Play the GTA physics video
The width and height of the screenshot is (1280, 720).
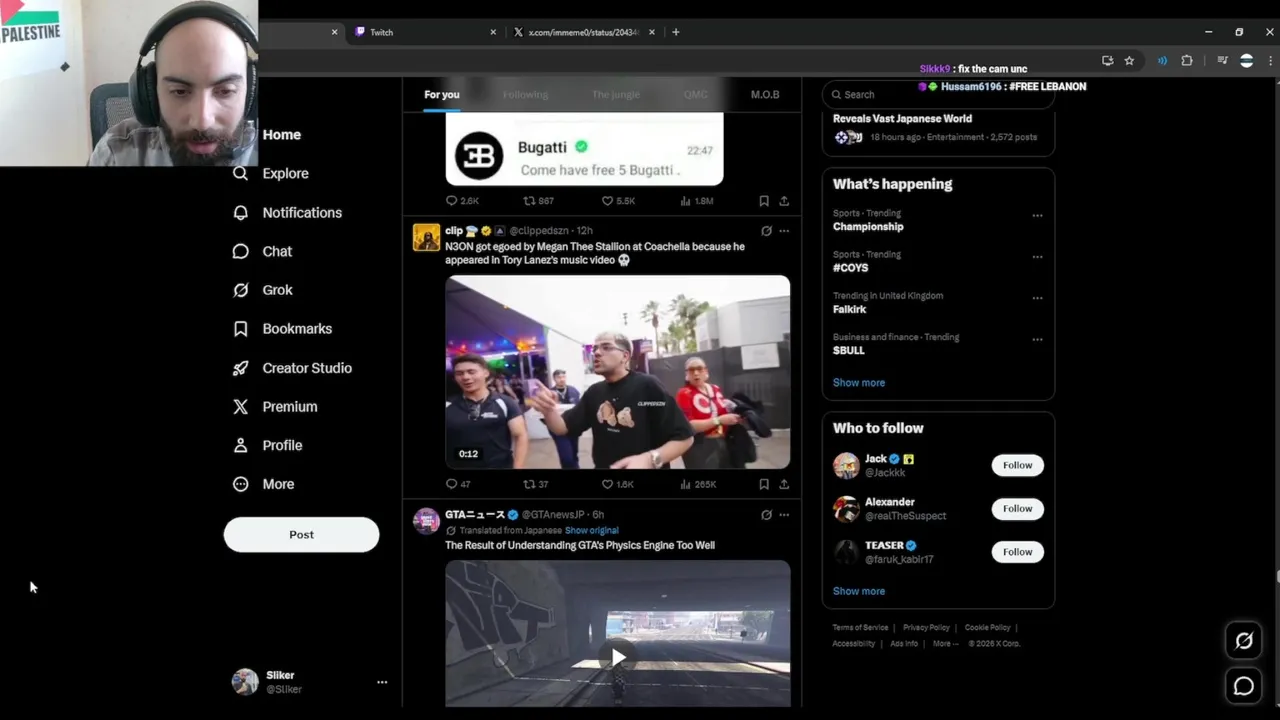[x=618, y=657]
